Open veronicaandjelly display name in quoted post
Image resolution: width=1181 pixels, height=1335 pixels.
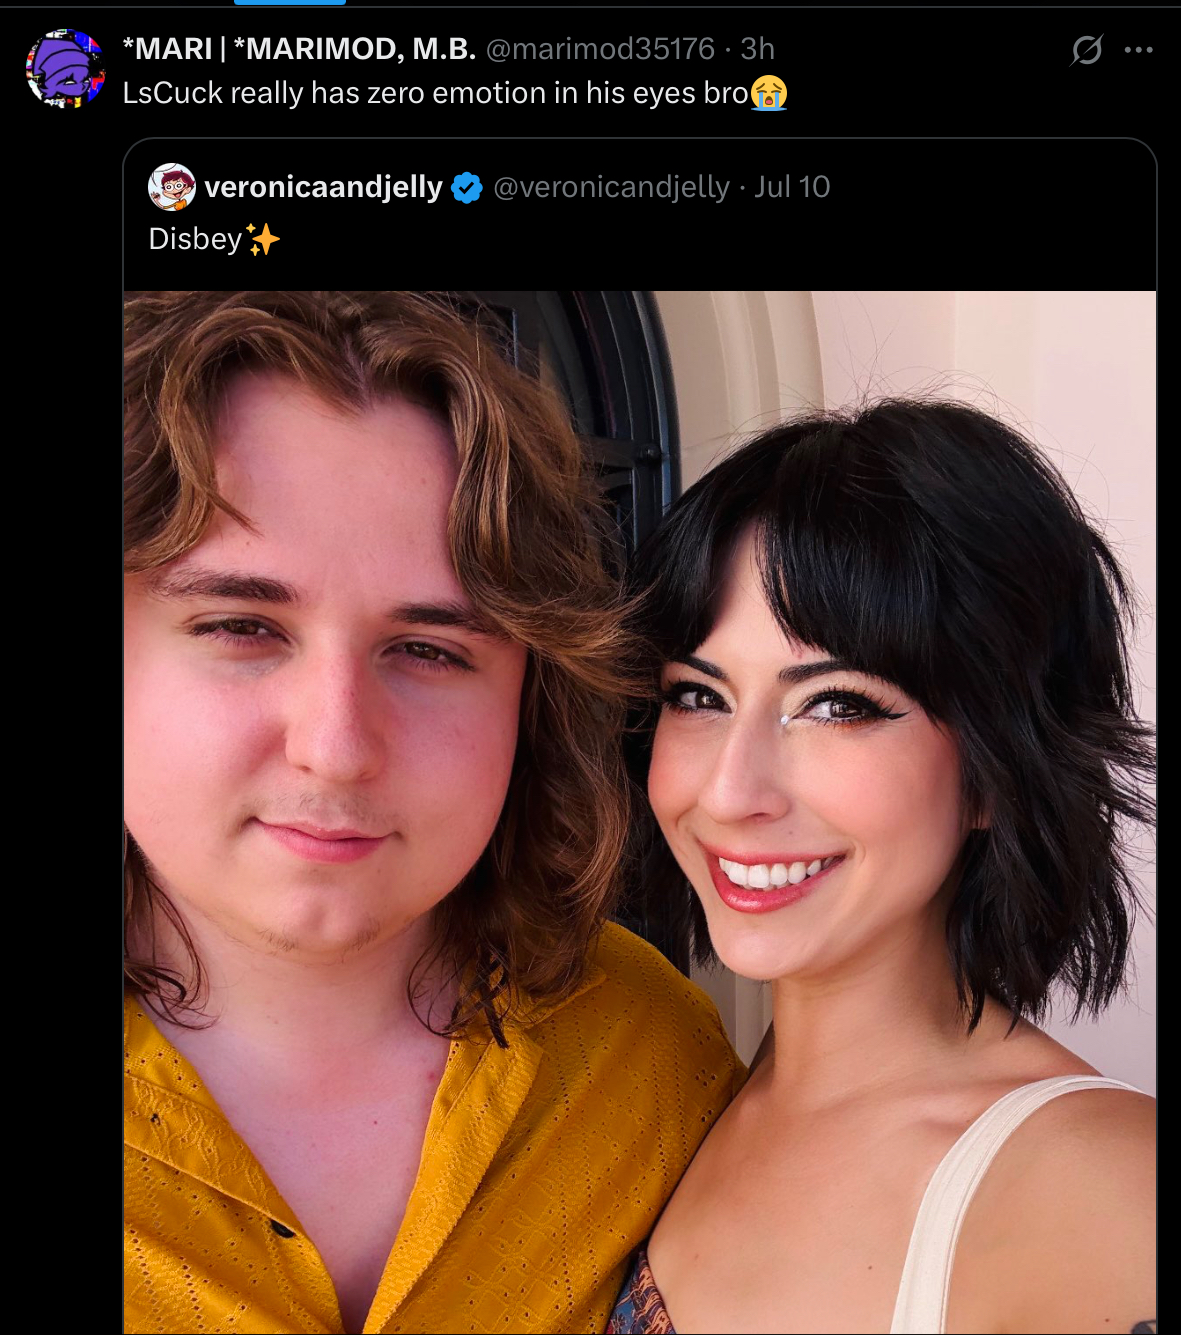pos(323,187)
